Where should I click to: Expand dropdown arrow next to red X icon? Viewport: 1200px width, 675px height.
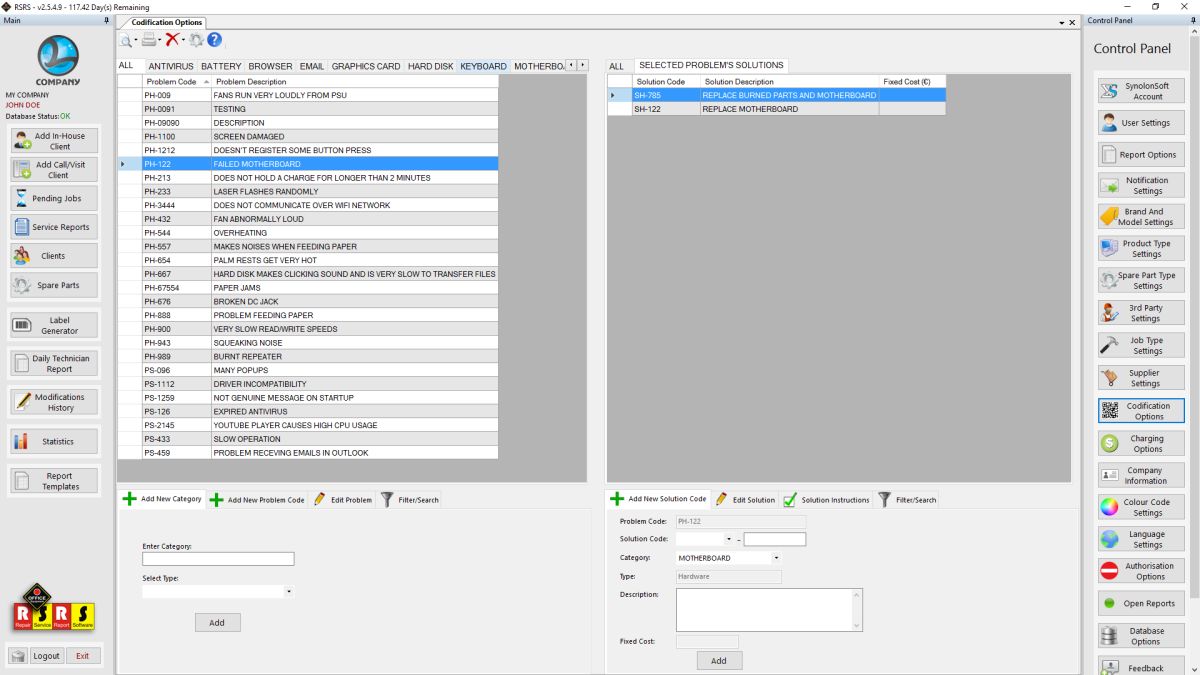183,41
